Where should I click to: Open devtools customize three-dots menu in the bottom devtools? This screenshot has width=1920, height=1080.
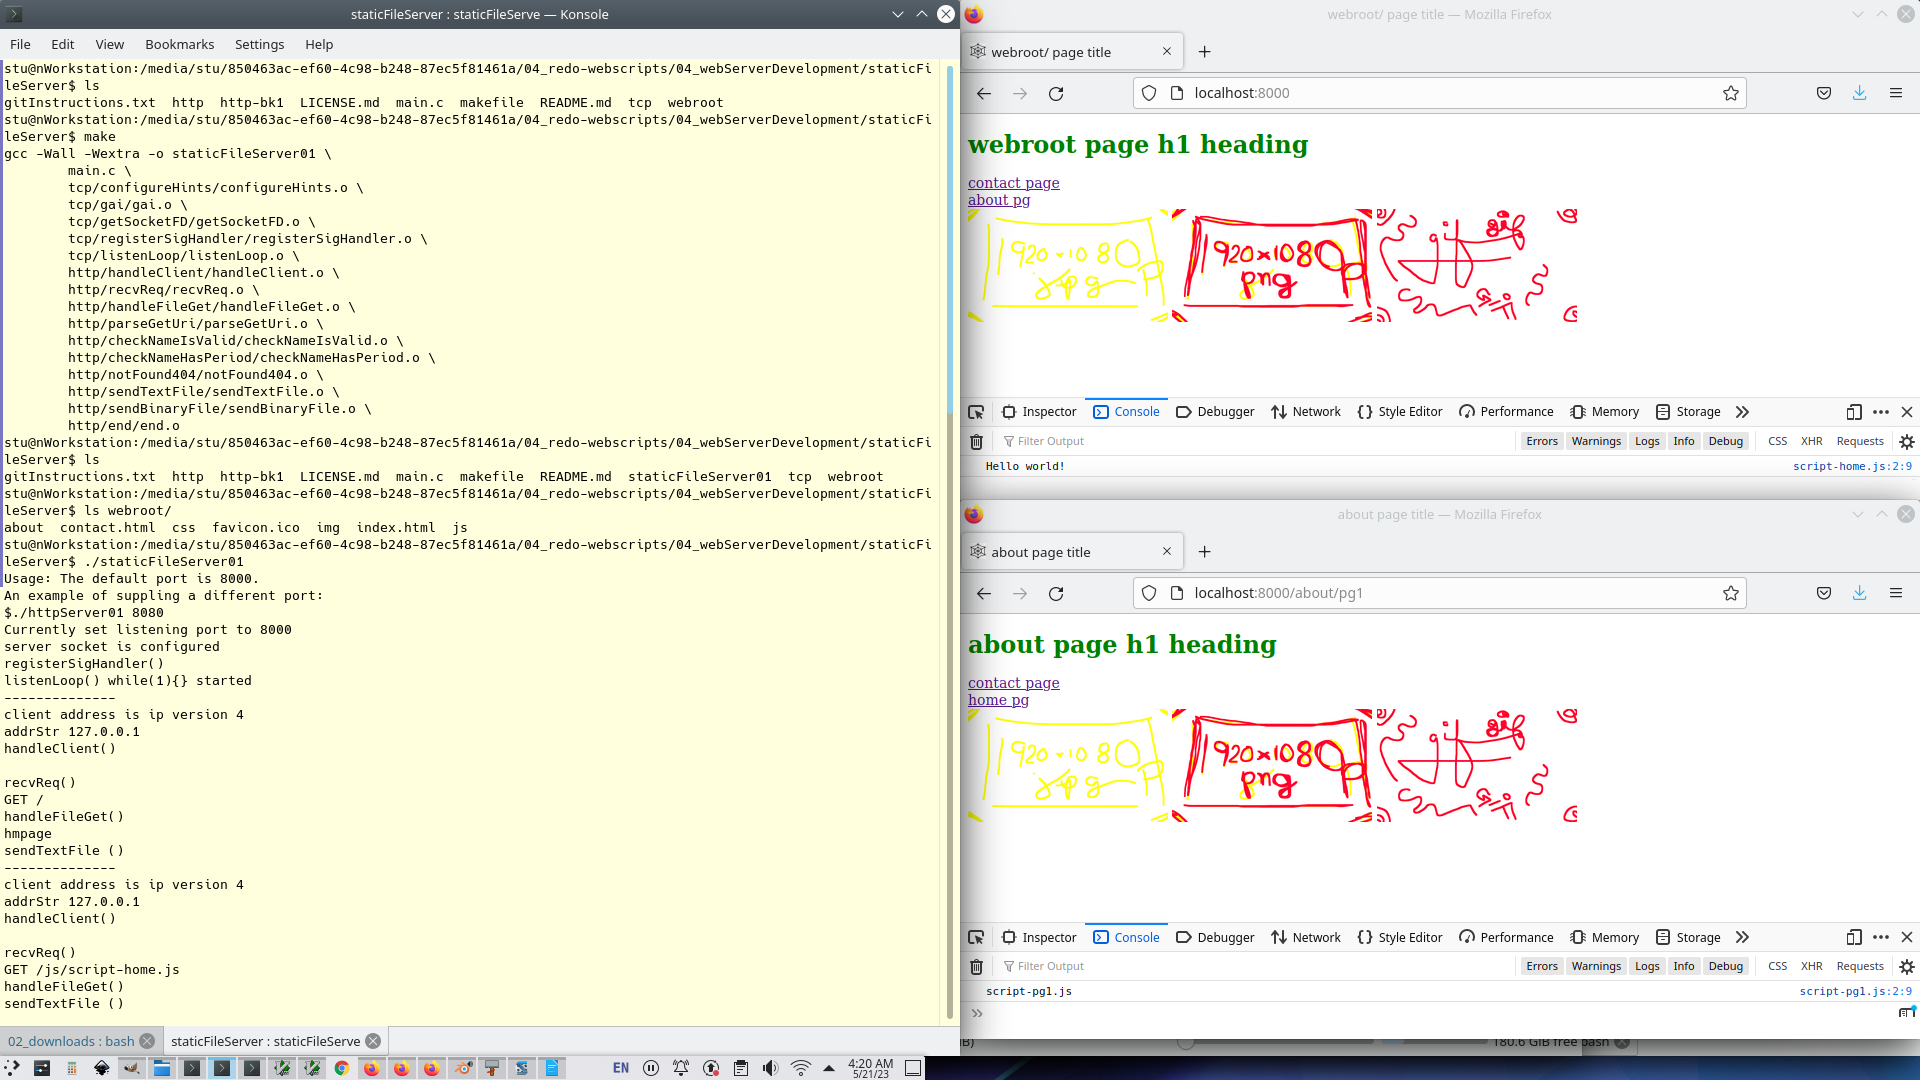click(1881, 937)
